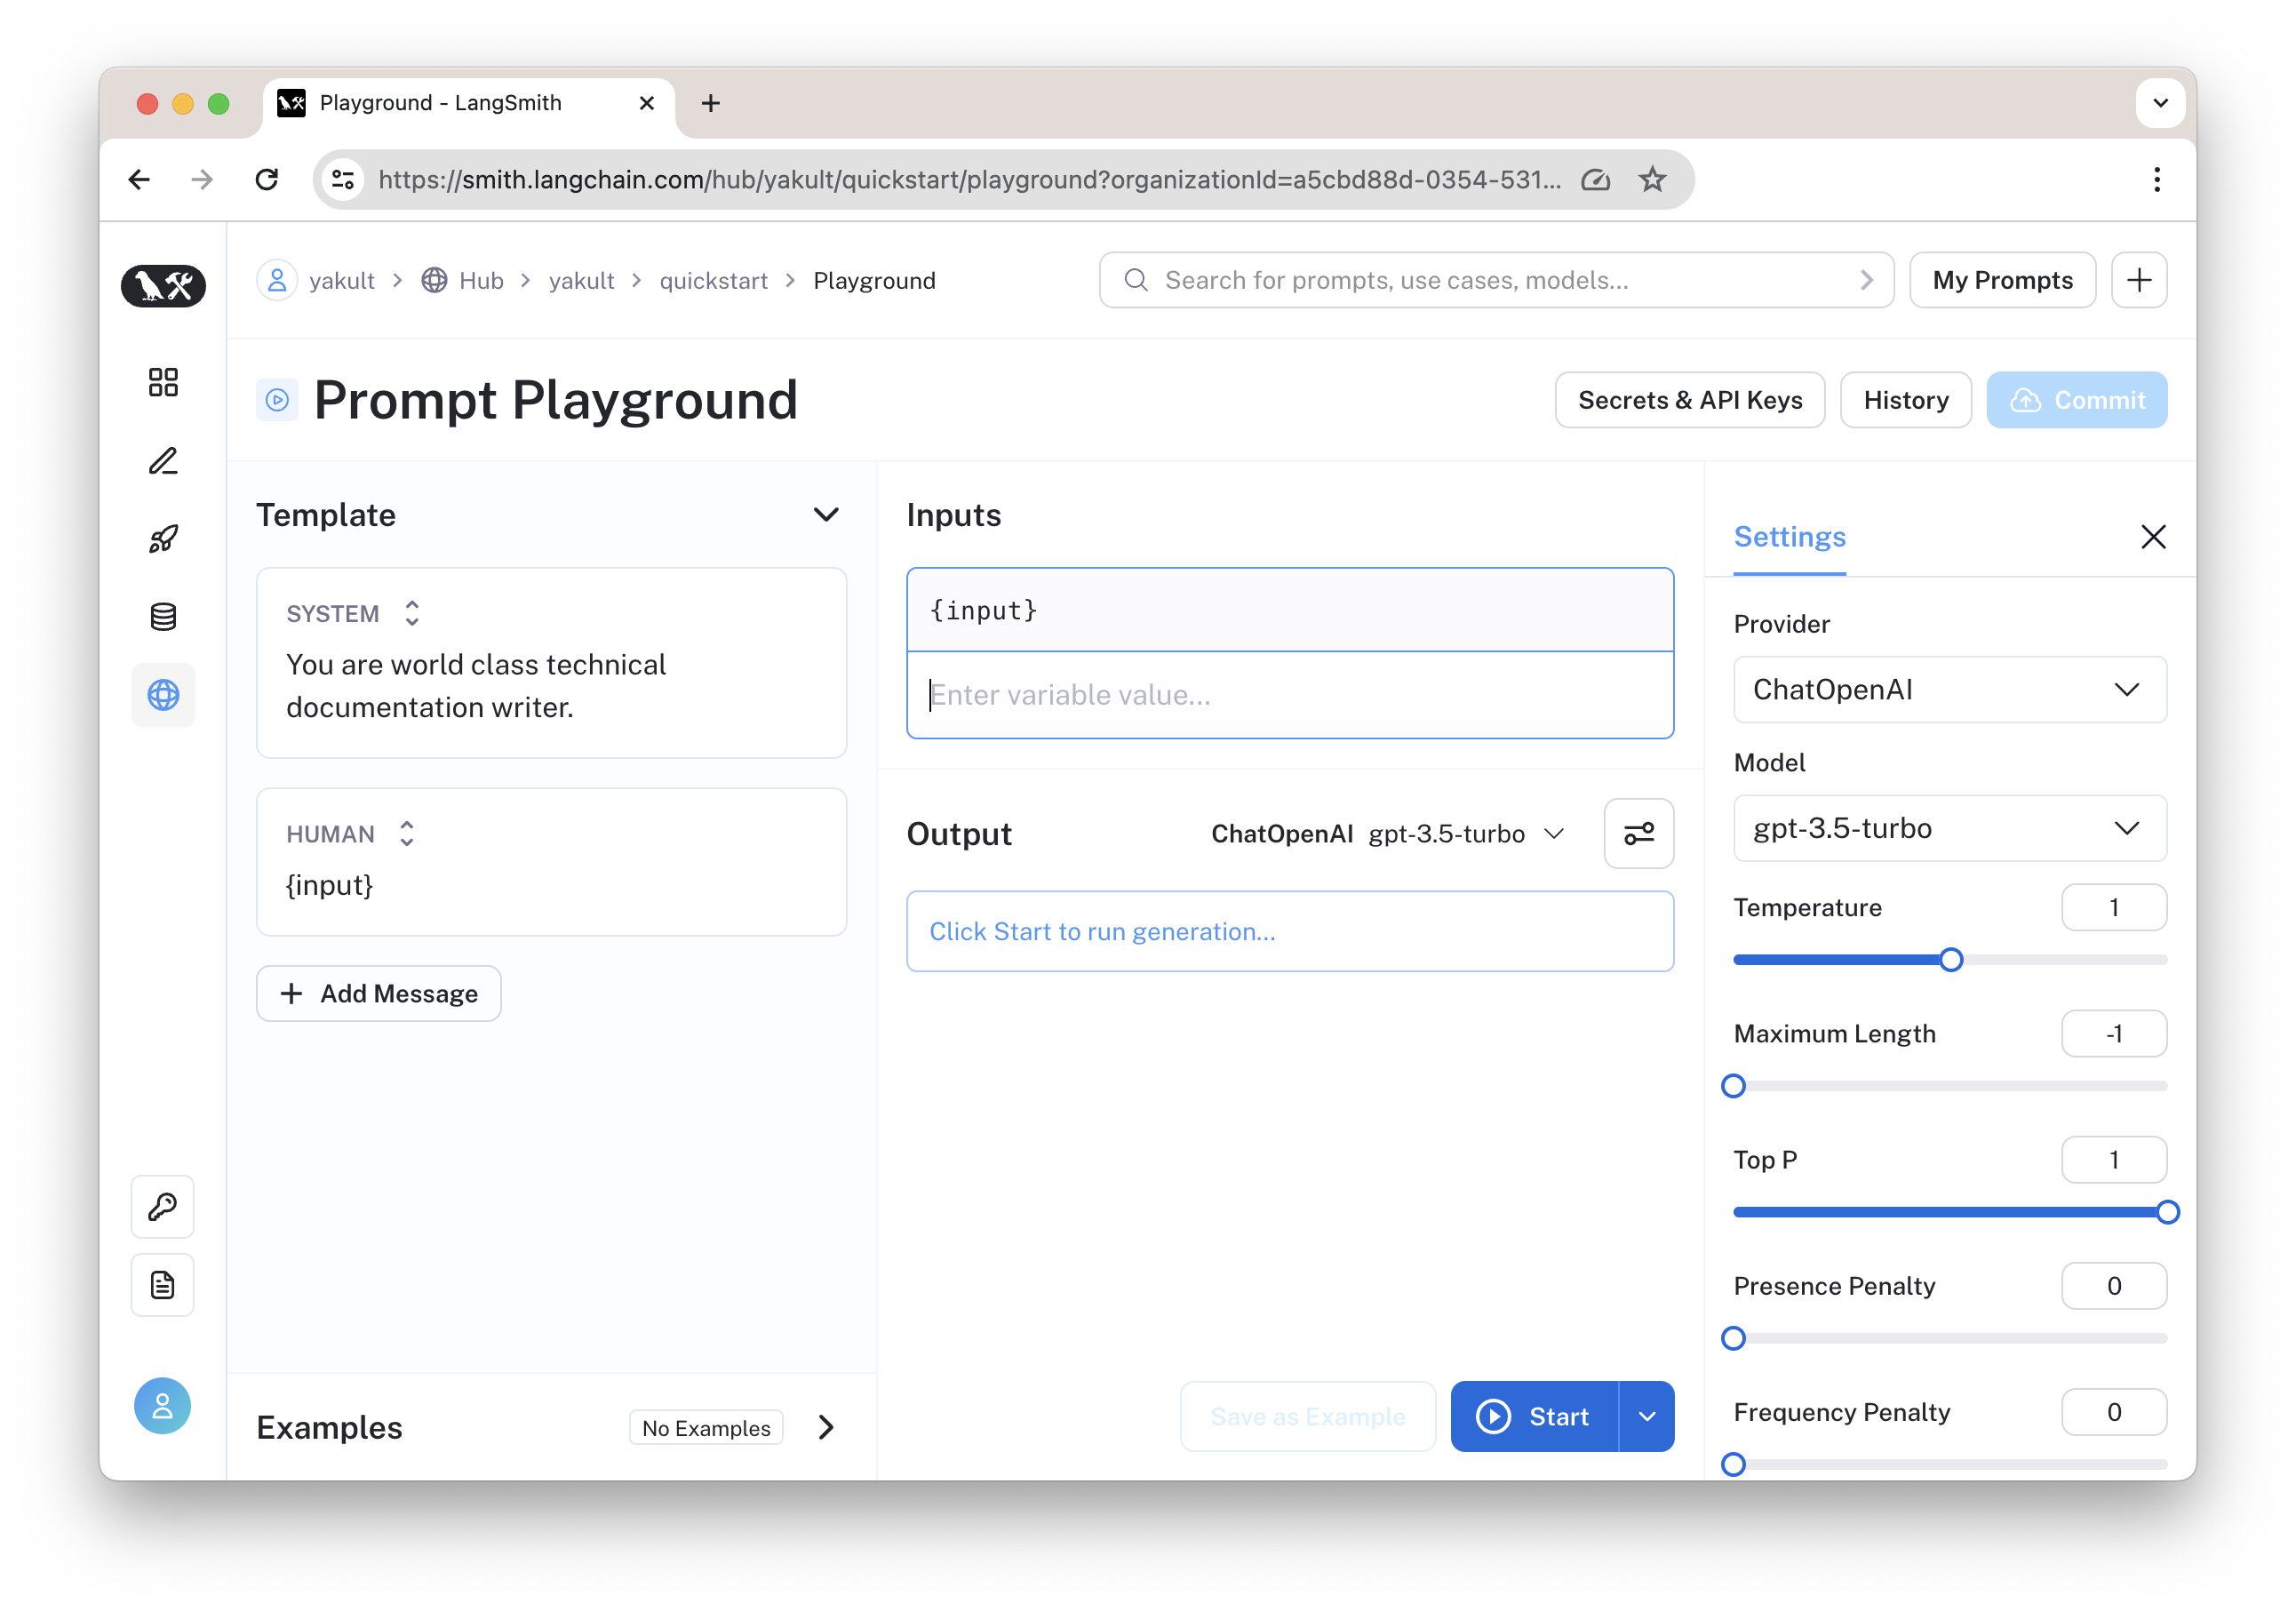Click the yakult user profile icon in breadcrumb
Screen dimensions: 2296x1612
click(x=277, y=280)
